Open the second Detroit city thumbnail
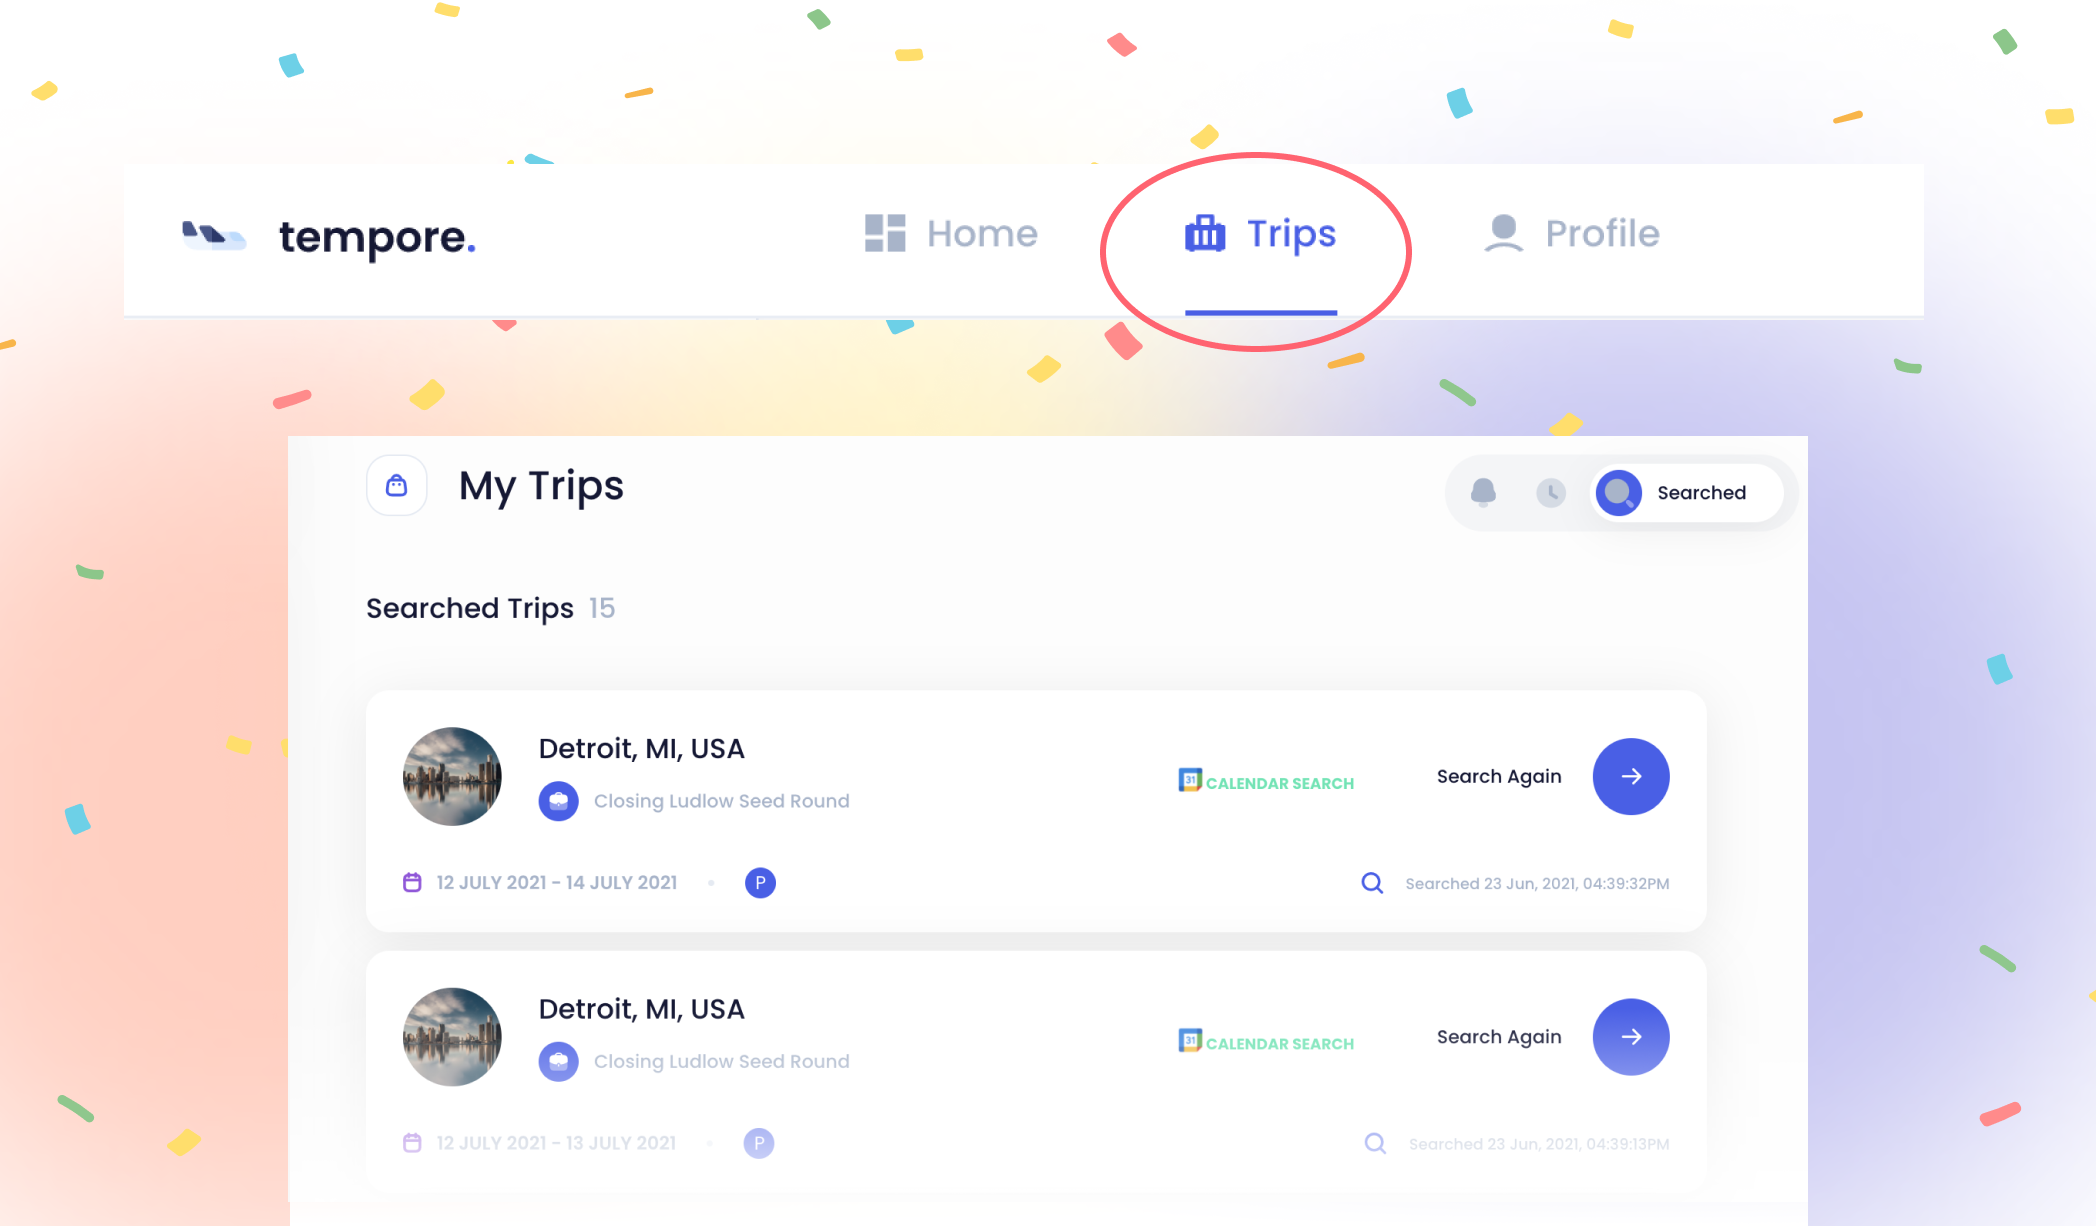Screen dimensions: 2096x1226 (452, 1037)
